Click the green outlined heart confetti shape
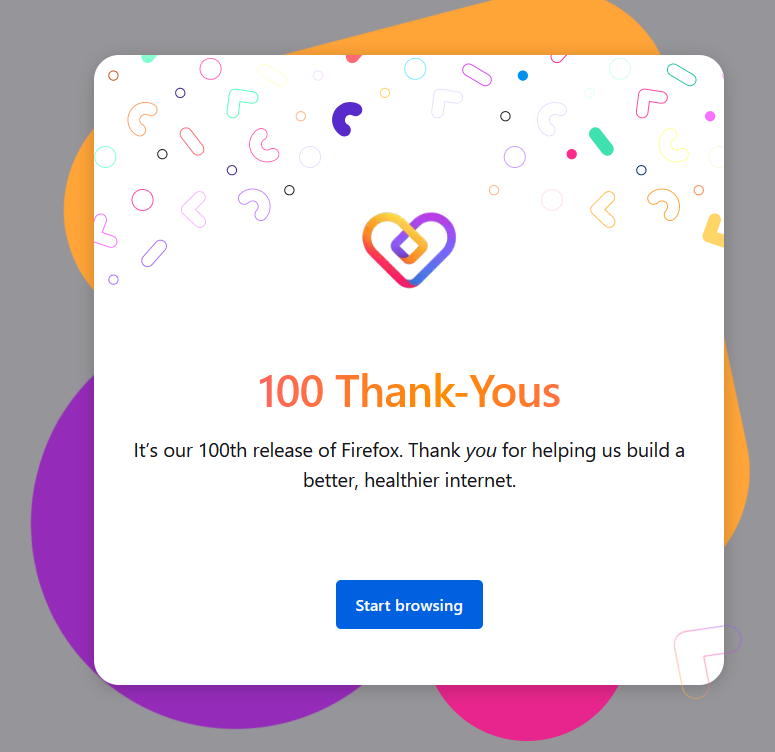 click(241, 102)
